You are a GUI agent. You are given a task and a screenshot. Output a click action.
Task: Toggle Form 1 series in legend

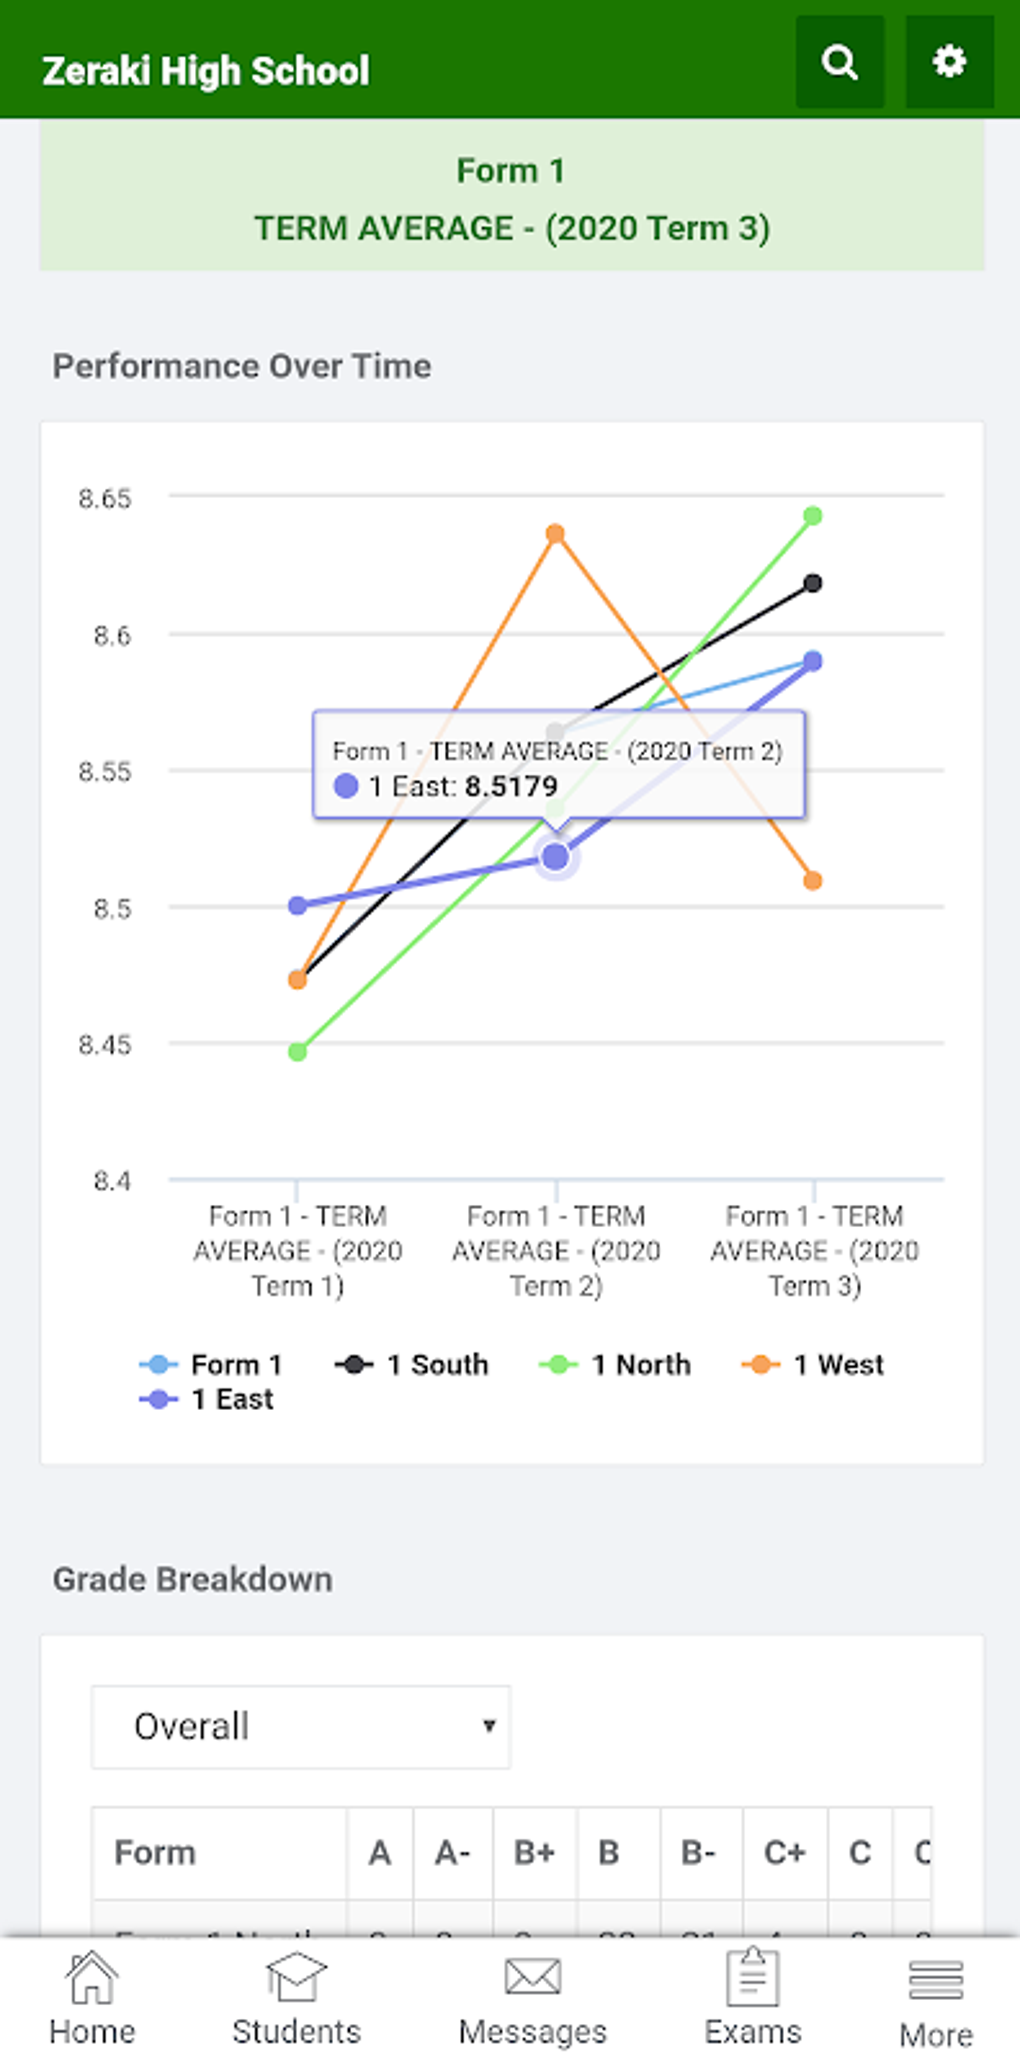tap(211, 1364)
